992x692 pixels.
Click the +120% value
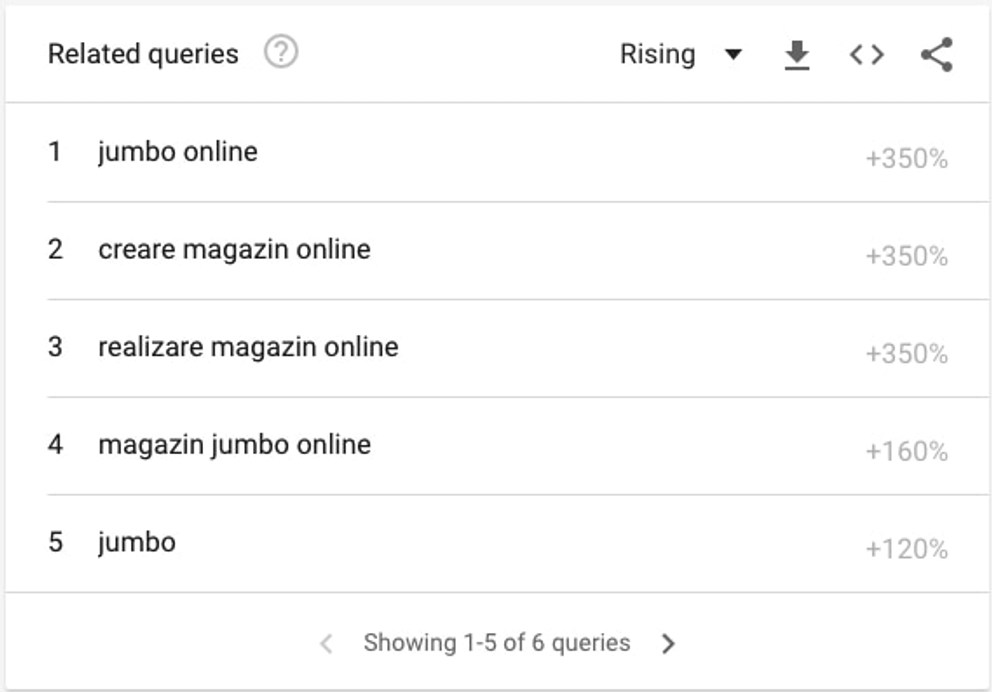(907, 549)
